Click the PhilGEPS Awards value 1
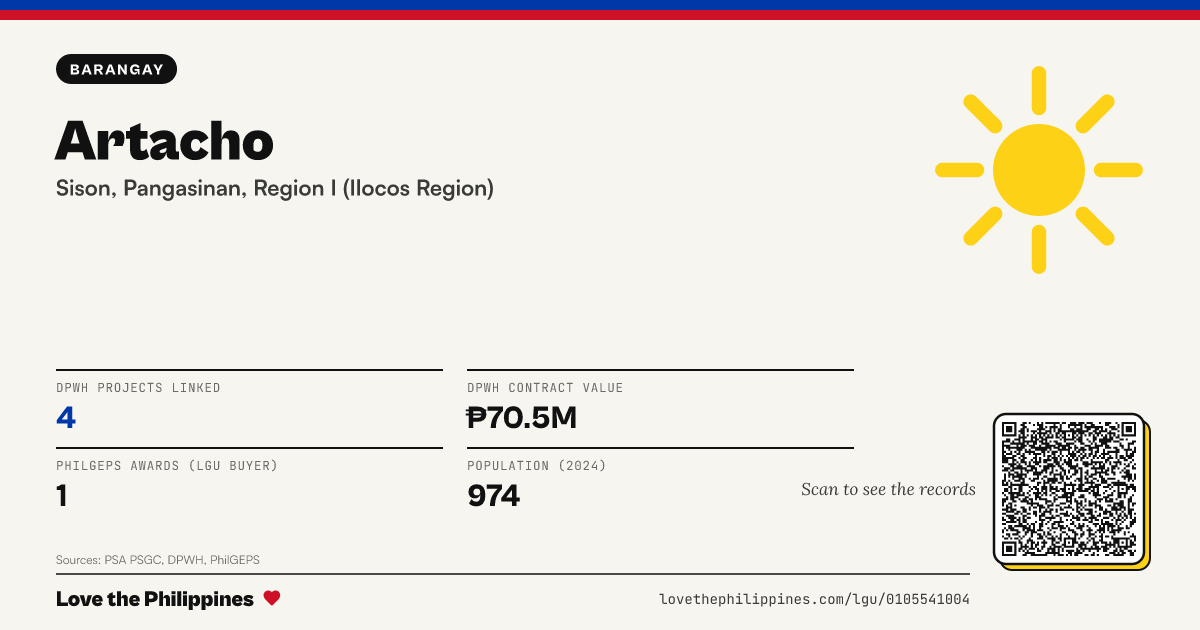1200x630 pixels. click(x=62, y=495)
